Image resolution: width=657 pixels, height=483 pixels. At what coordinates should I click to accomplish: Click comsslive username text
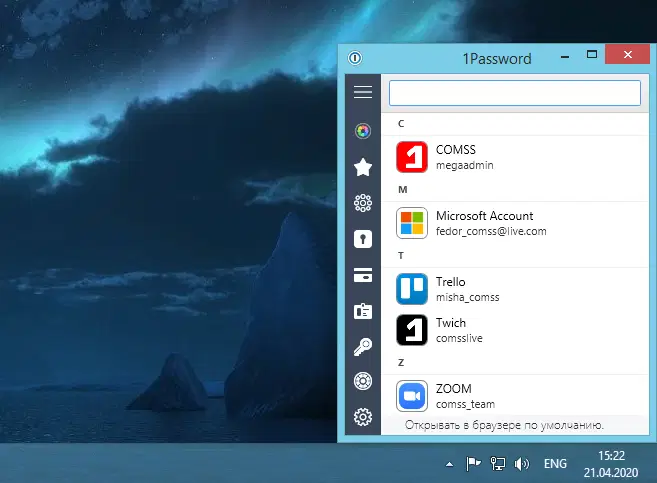click(459, 338)
